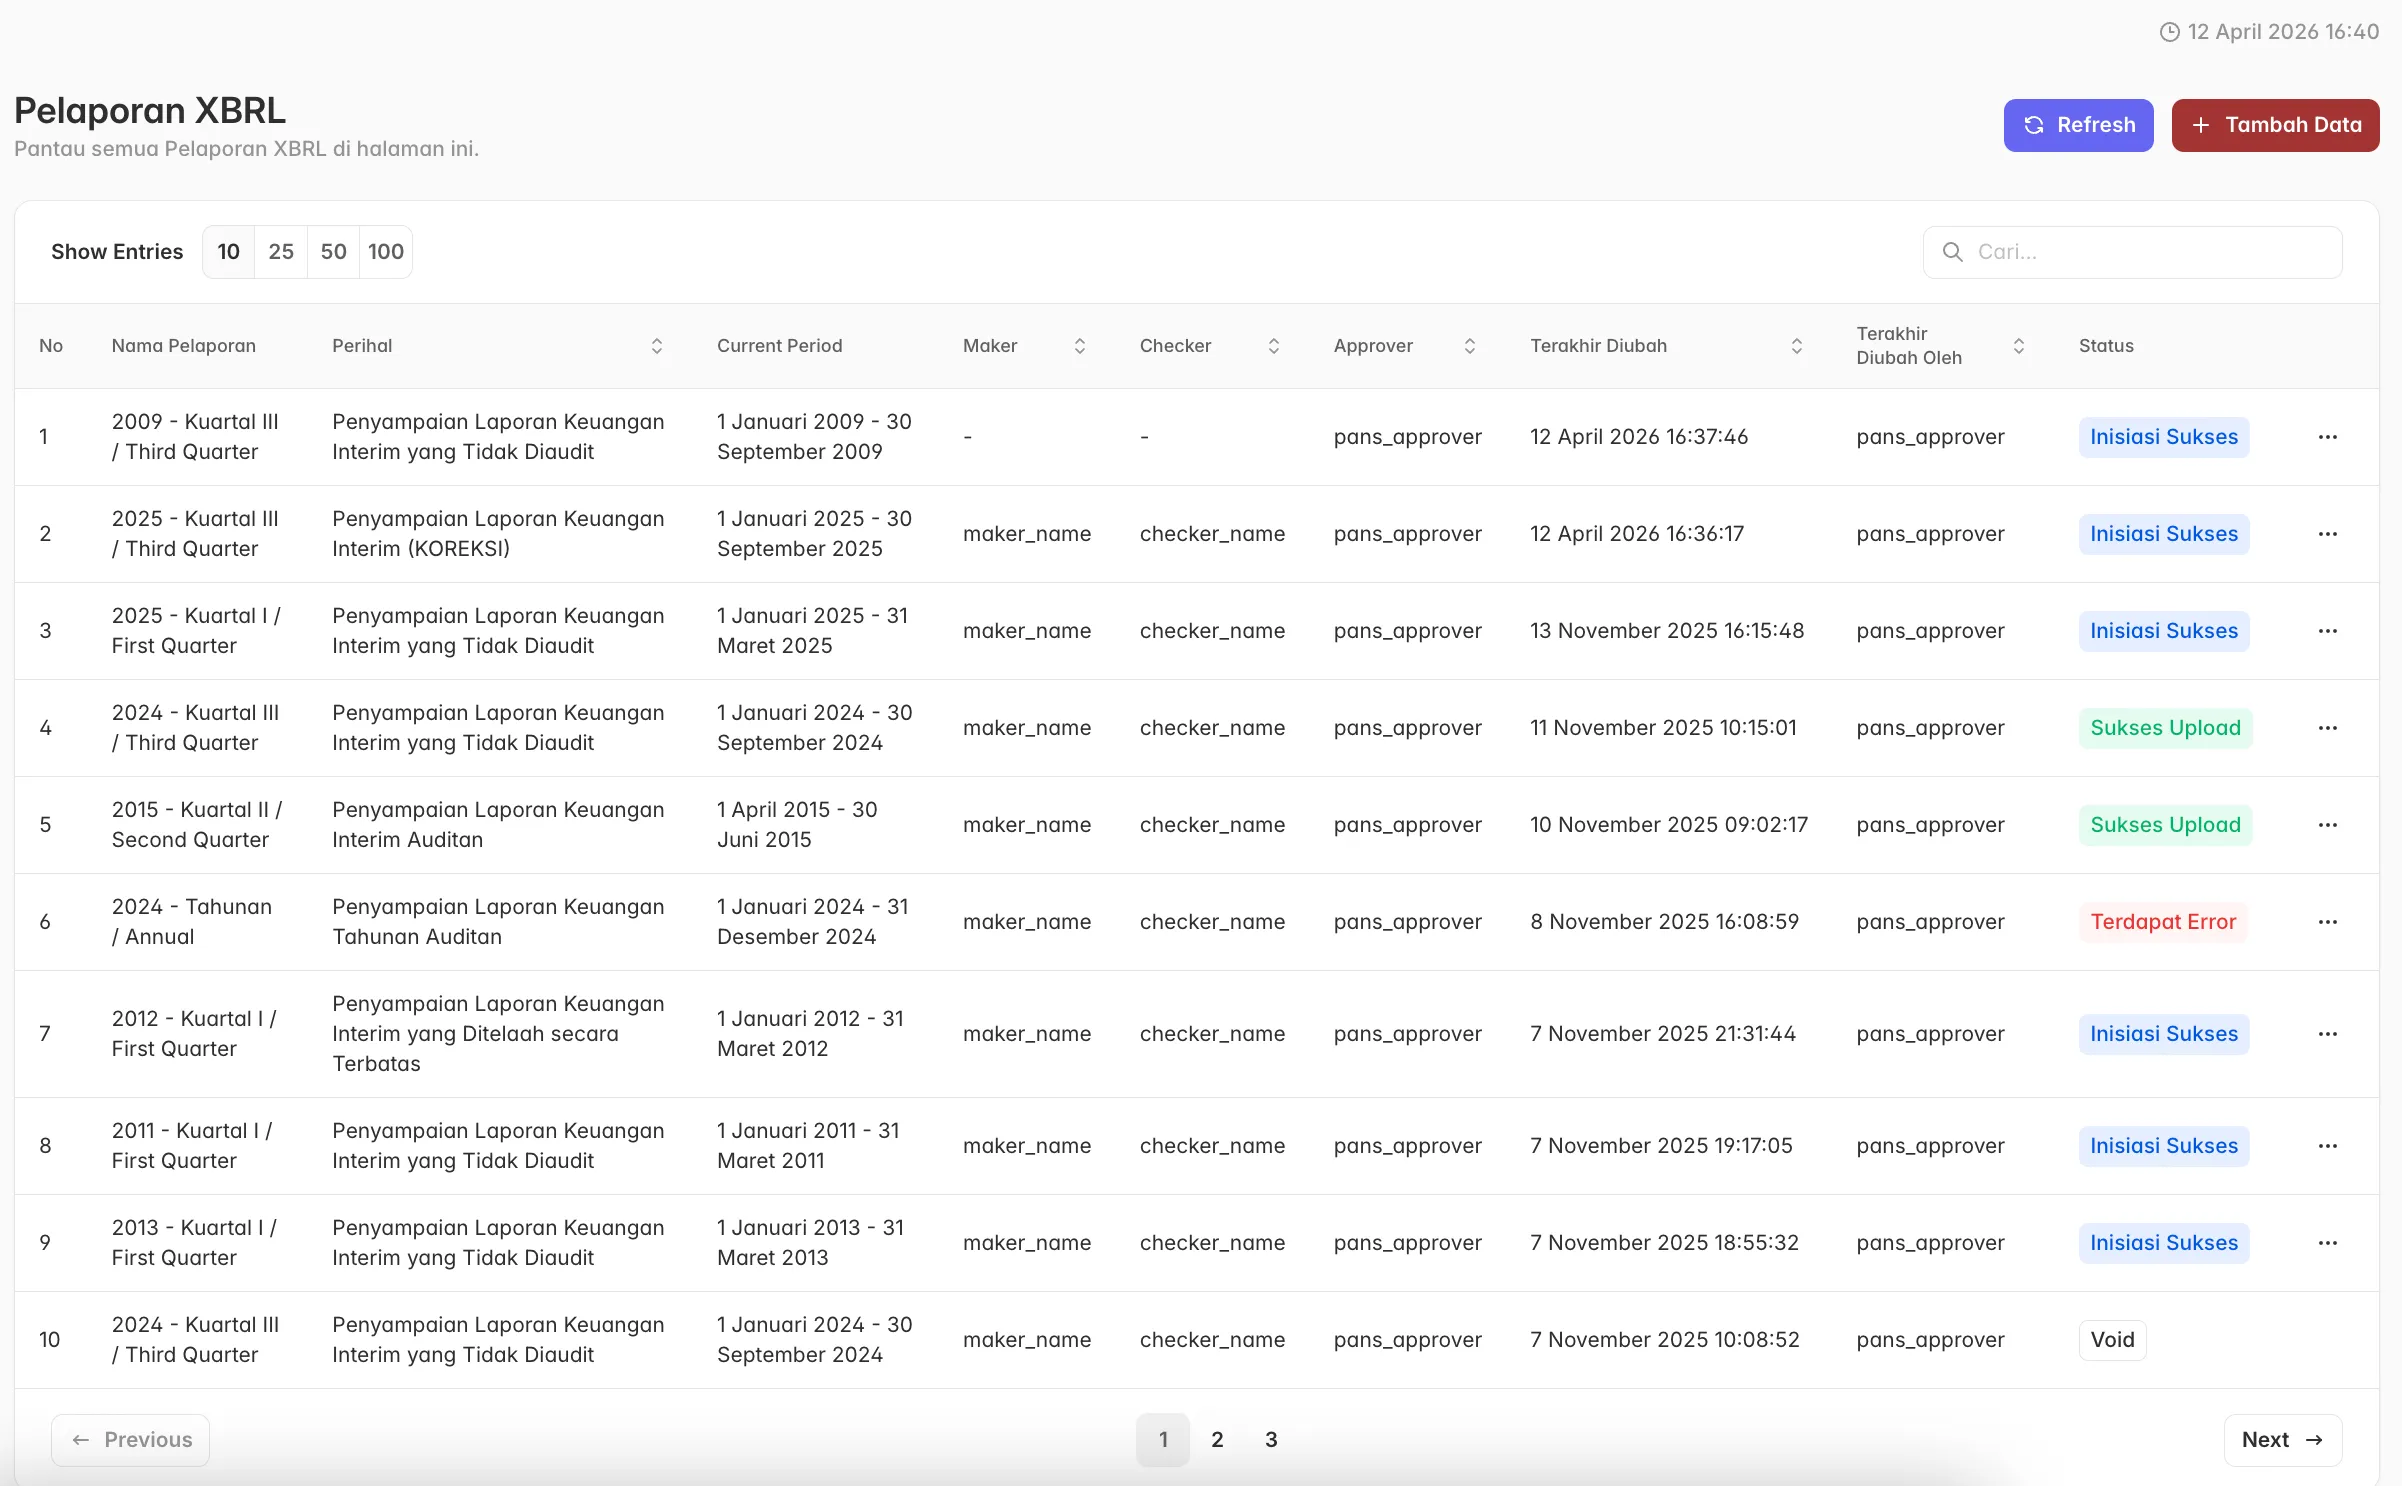Sort by the Perihal column
Viewport: 2402px width, 1486px height.
coord(656,346)
